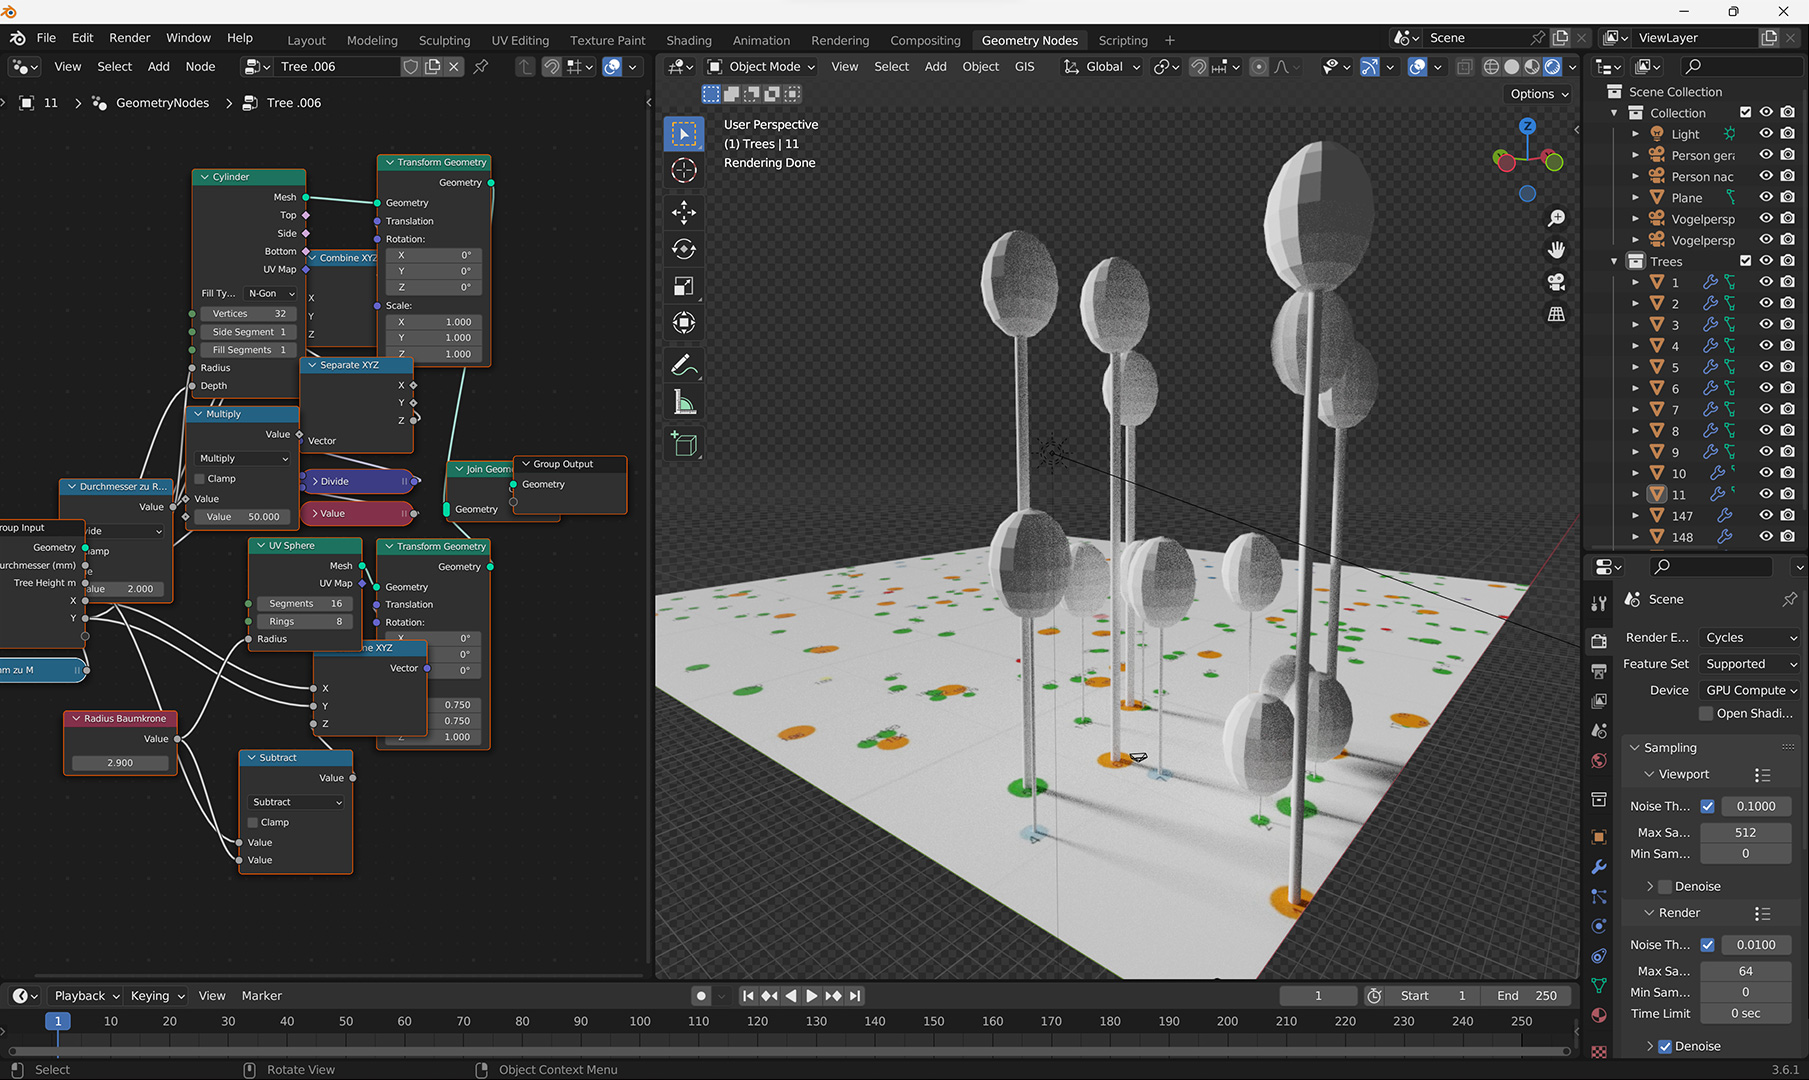Select the Annotate pencil tool
The width and height of the screenshot is (1809, 1080).
tap(684, 365)
